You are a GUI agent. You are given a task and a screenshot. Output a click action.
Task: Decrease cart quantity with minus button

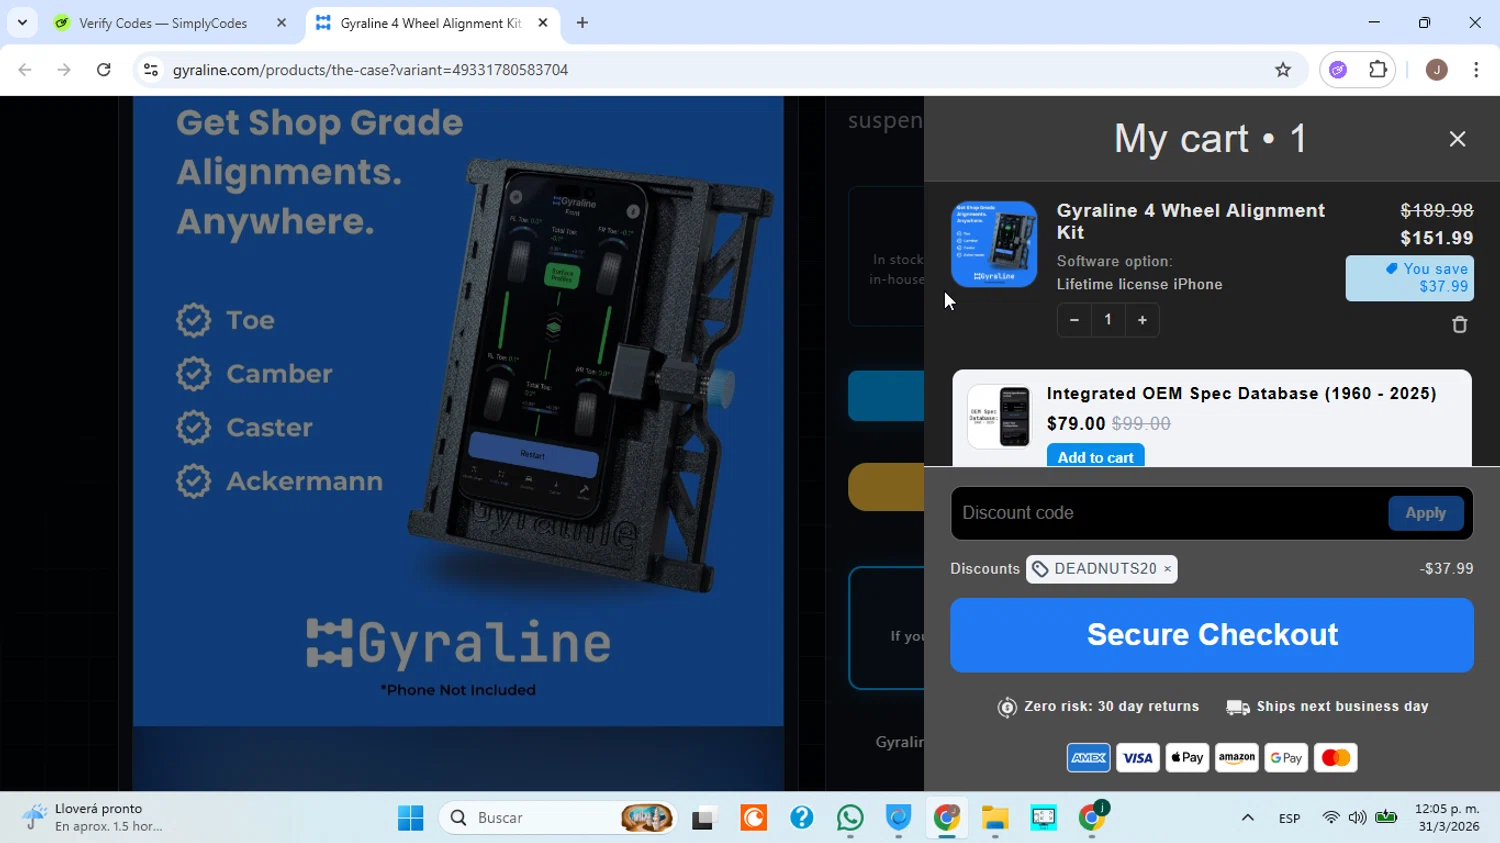point(1074,320)
